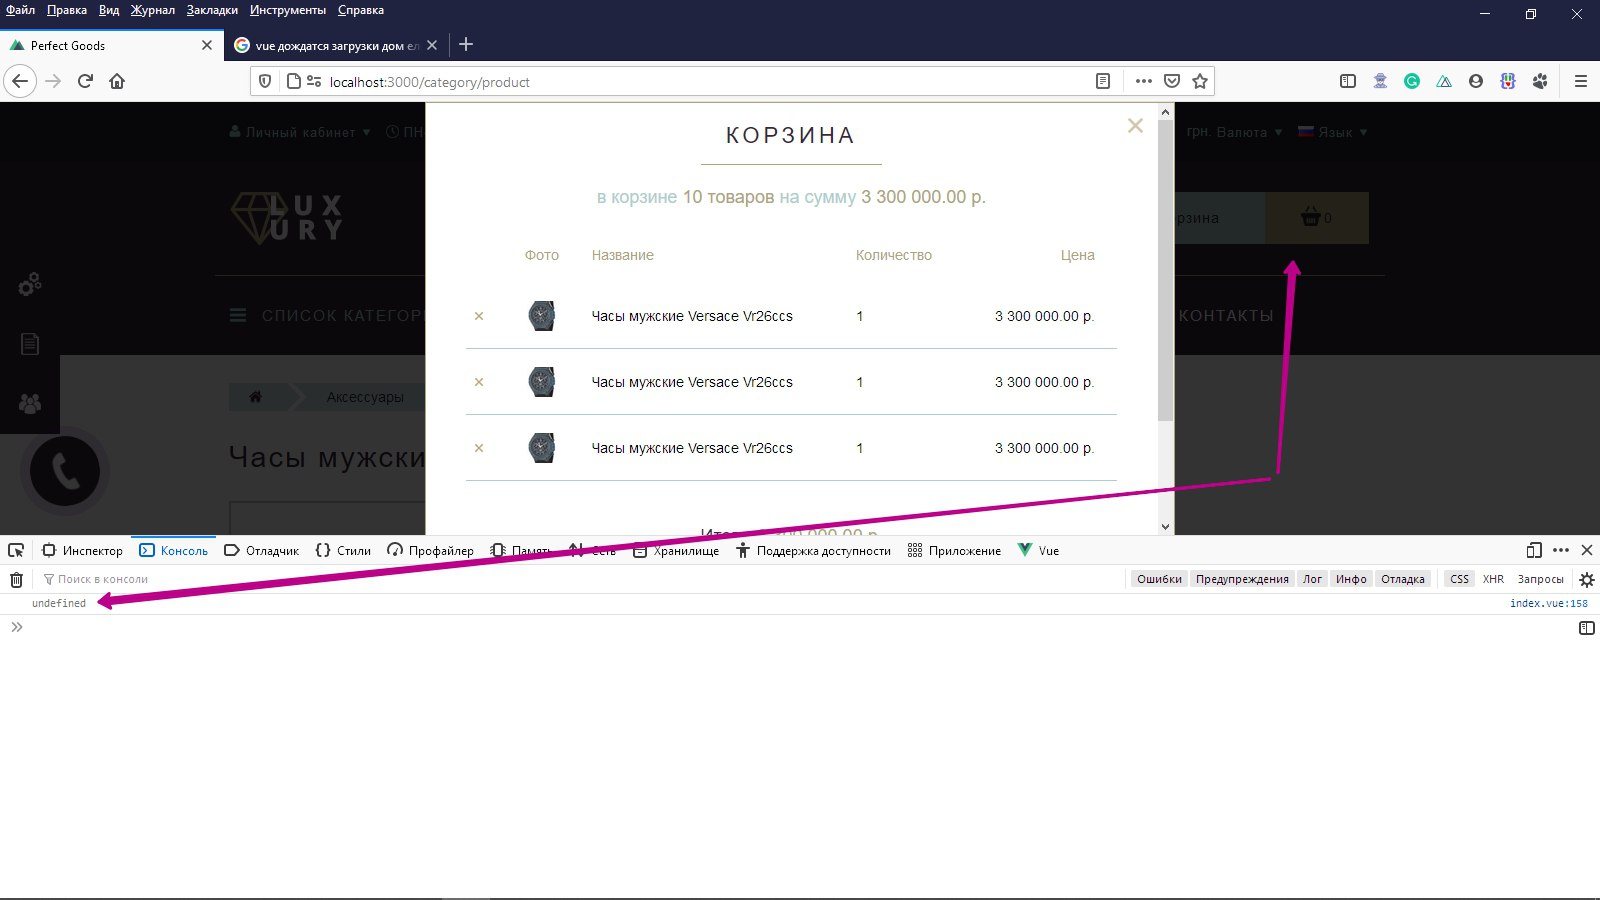Toggle the Отладка console filter
Viewport: 1600px width, 900px height.
click(1403, 579)
